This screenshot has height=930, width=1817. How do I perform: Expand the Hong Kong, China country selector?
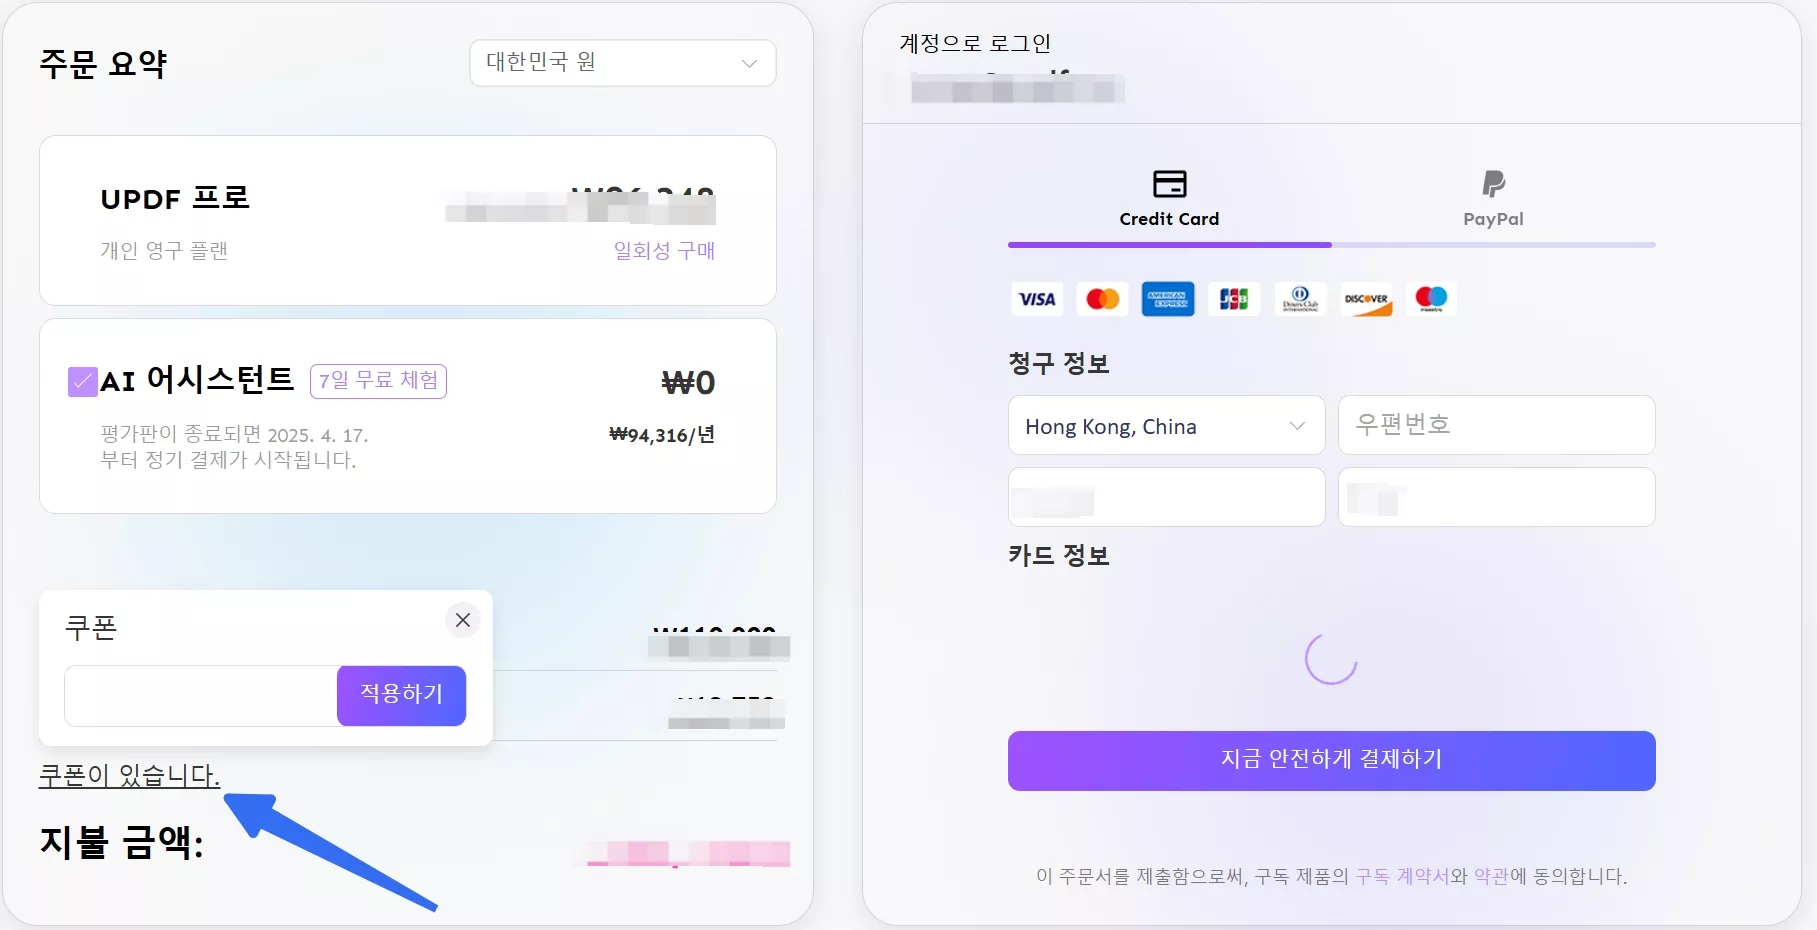[x=1166, y=426]
